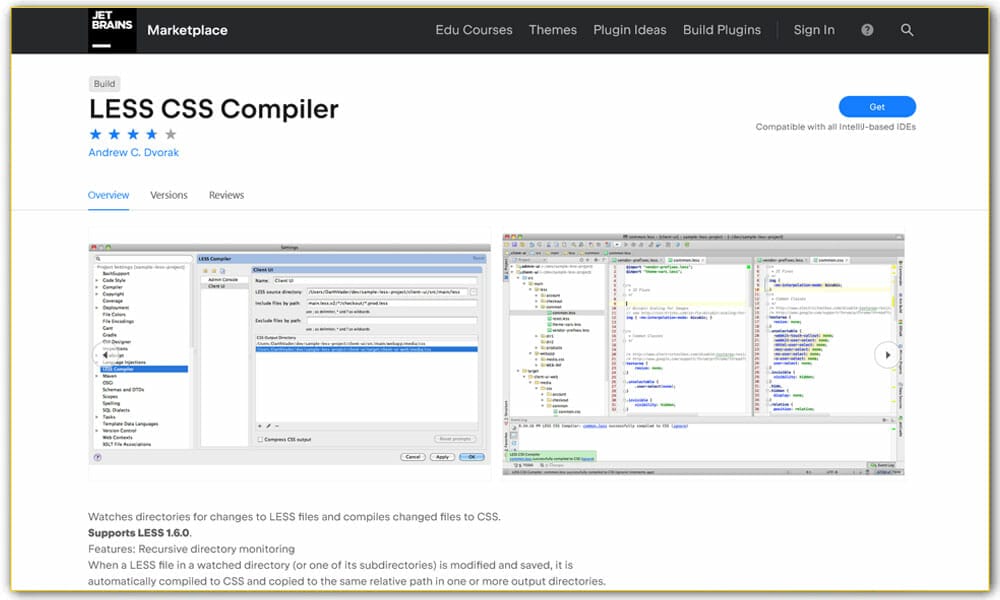1000x600 pixels.
Task: Expand the Maven node in the settings tree
Action: click(x=98, y=376)
